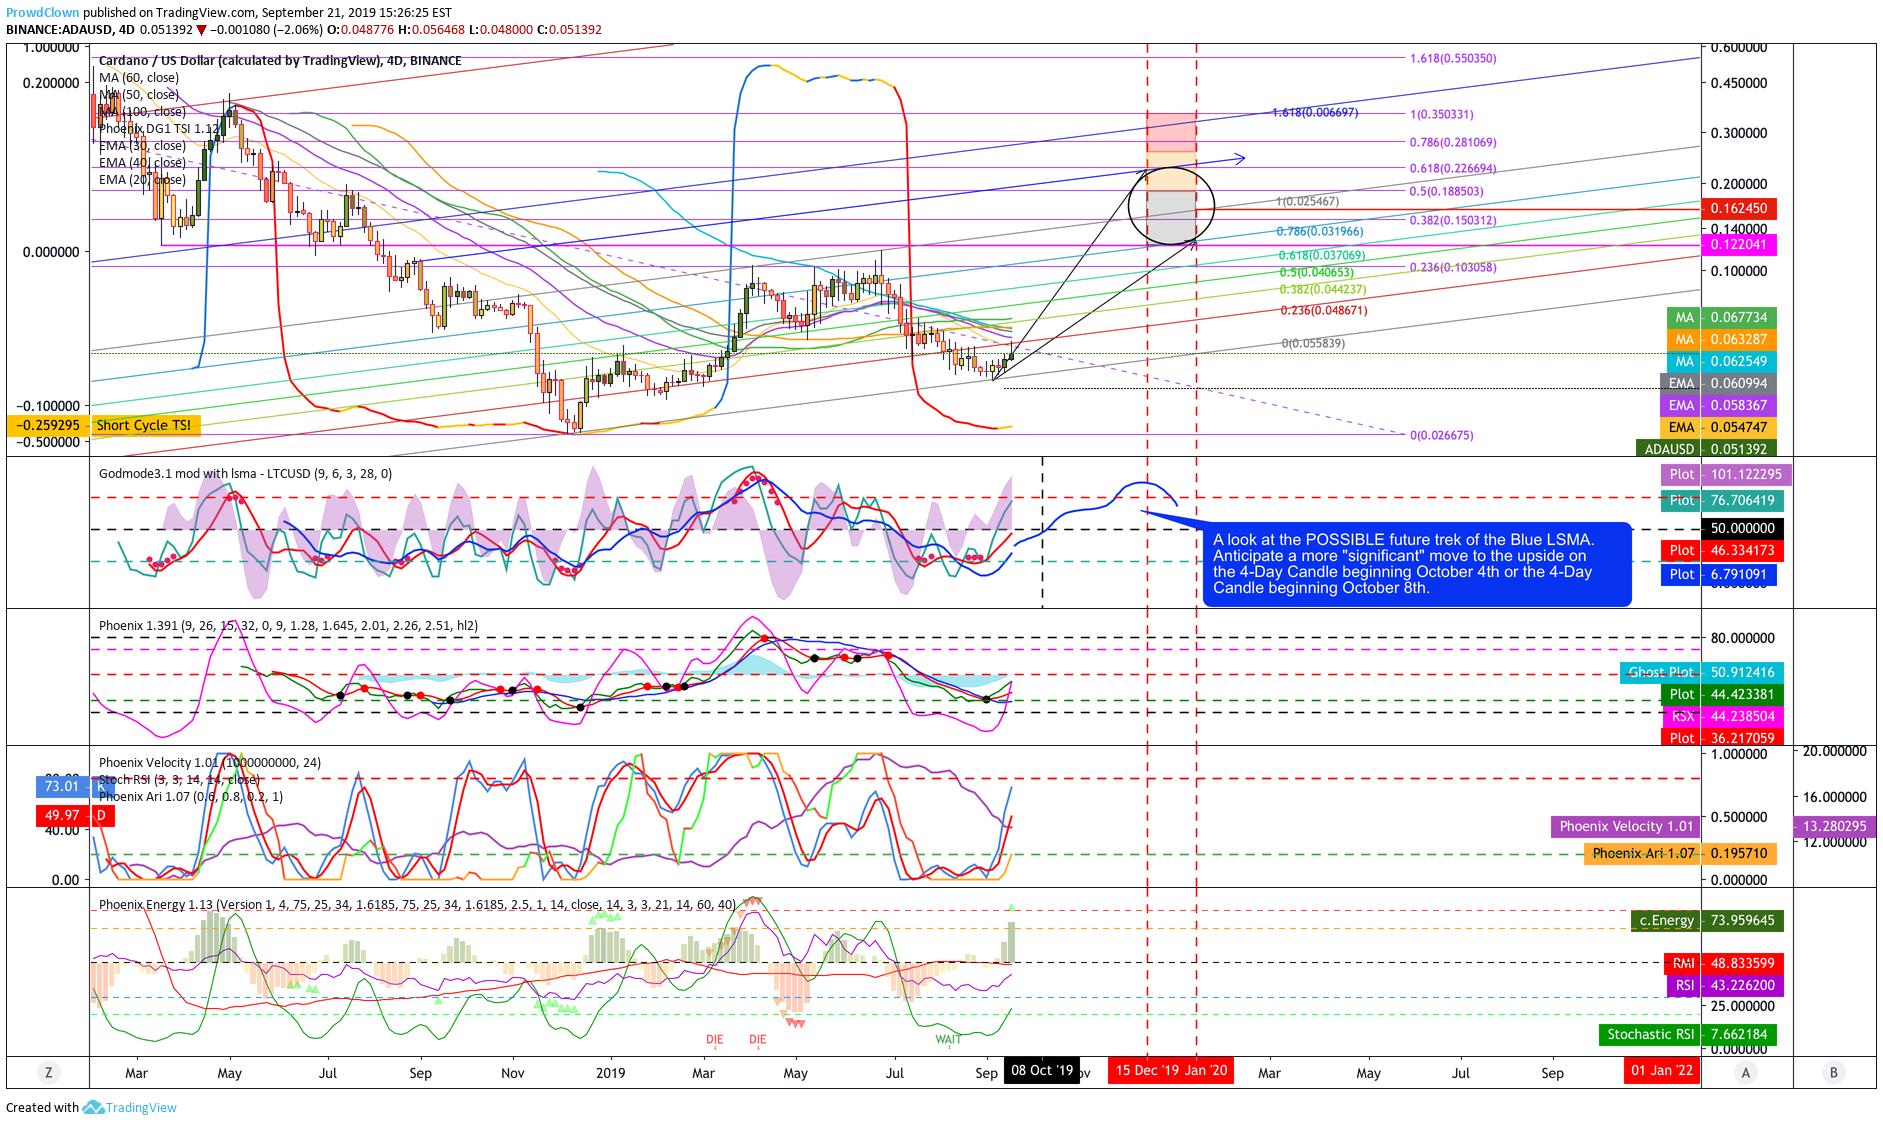Click the 0.786(0.281069) Fibonacci level label
Screen dimensions: 1883x1125
pyautogui.click(x=1453, y=142)
